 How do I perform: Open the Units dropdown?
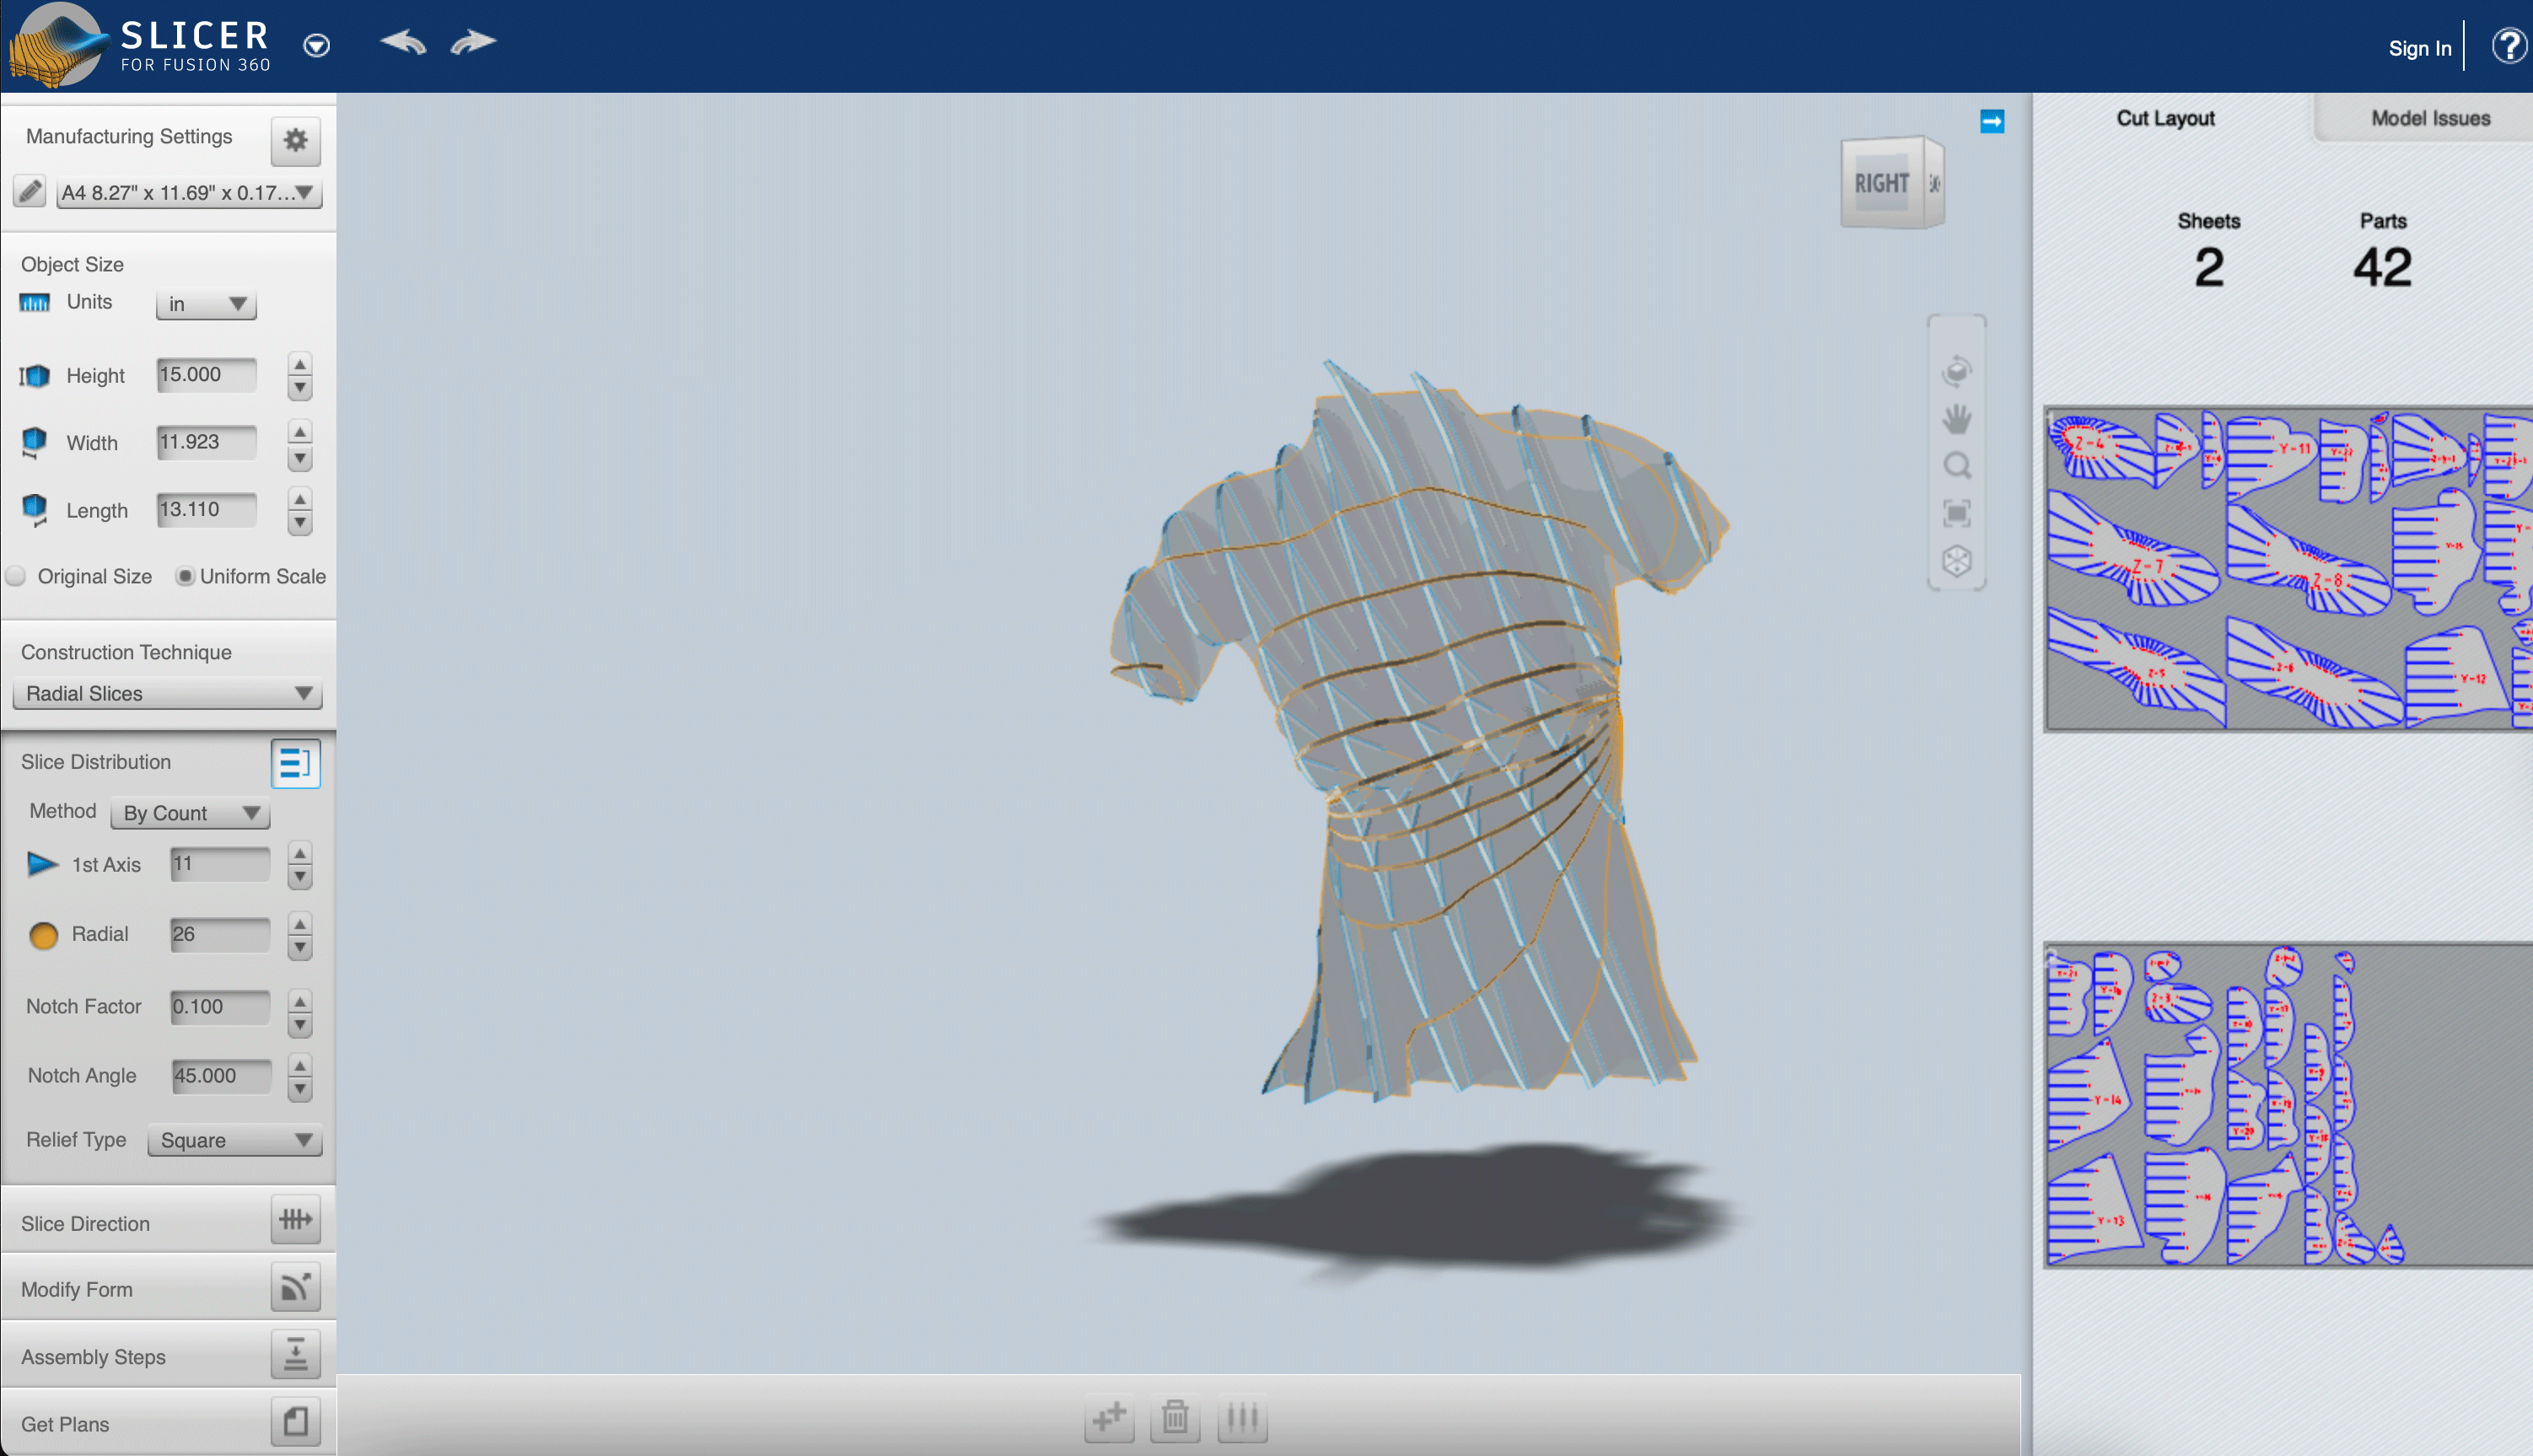(x=206, y=304)
